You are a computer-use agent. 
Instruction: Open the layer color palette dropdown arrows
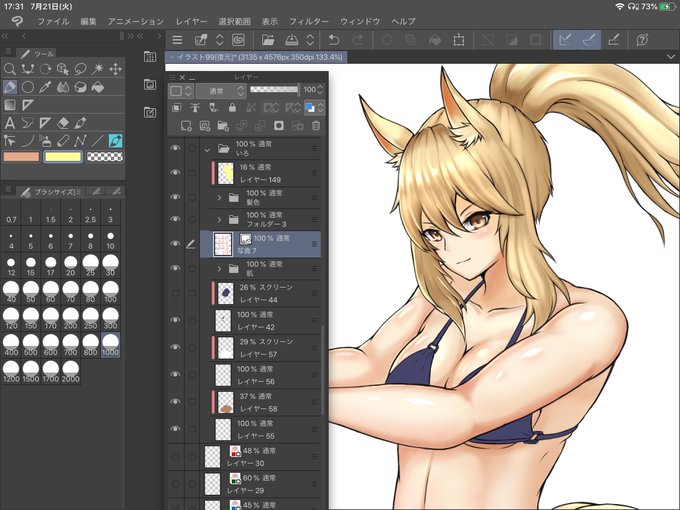click(320, 108)
